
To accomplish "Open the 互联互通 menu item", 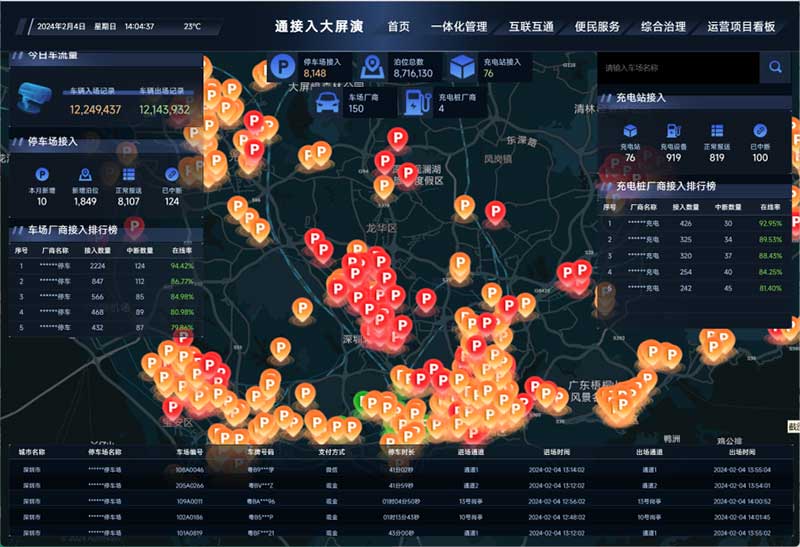I will click(x=530, y=27).
